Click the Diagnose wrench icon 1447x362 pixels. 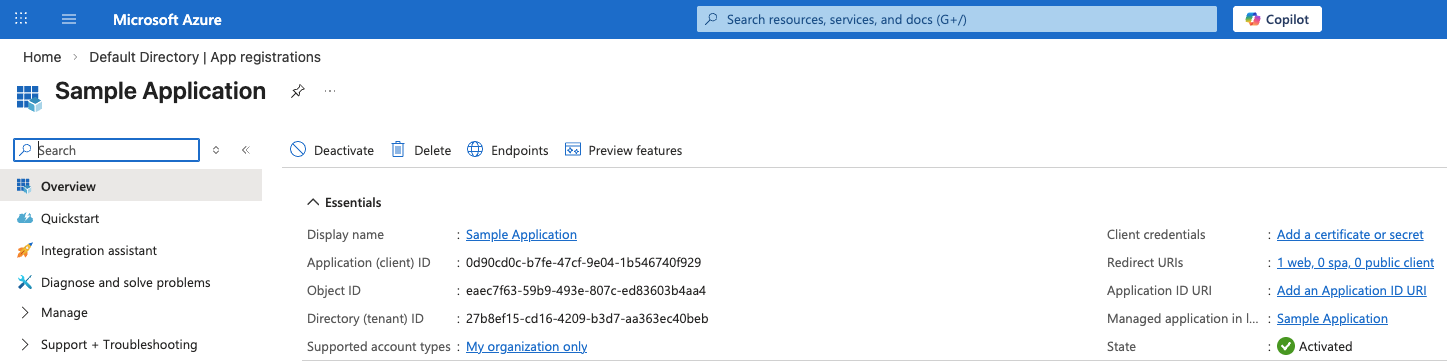point(25,282)
